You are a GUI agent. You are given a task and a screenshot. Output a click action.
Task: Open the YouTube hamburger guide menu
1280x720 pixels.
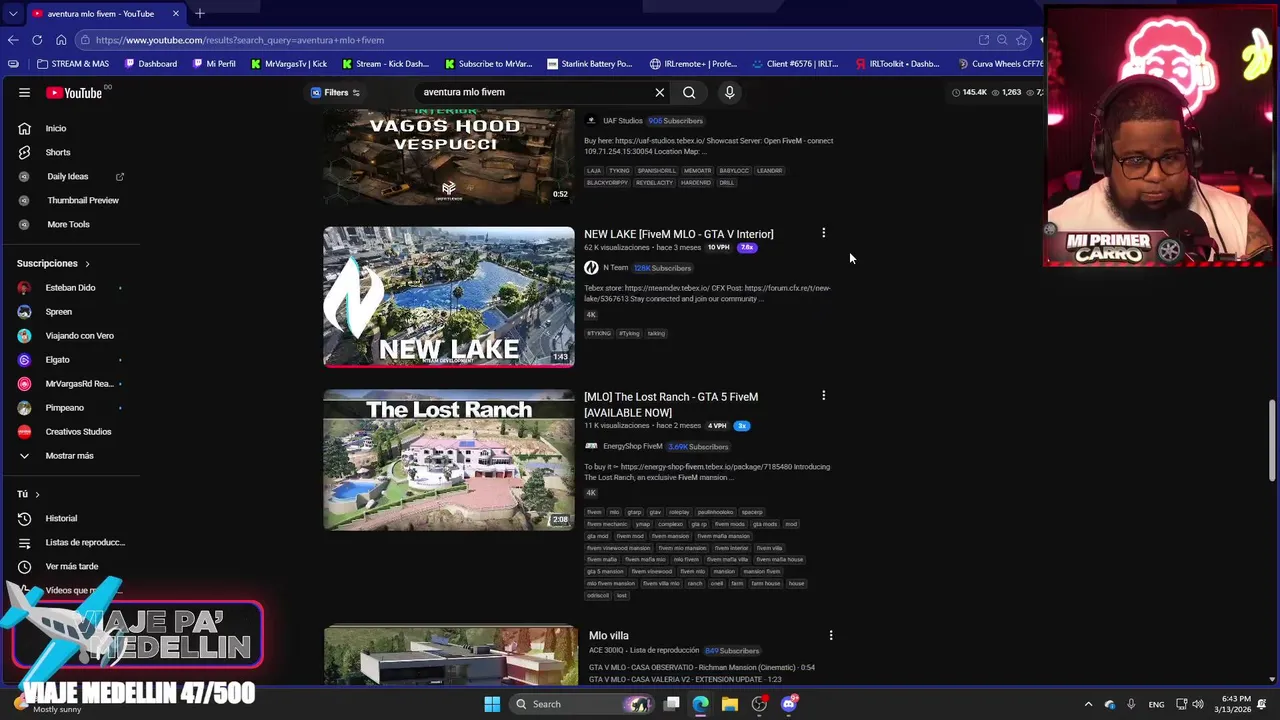pos(24,92)
